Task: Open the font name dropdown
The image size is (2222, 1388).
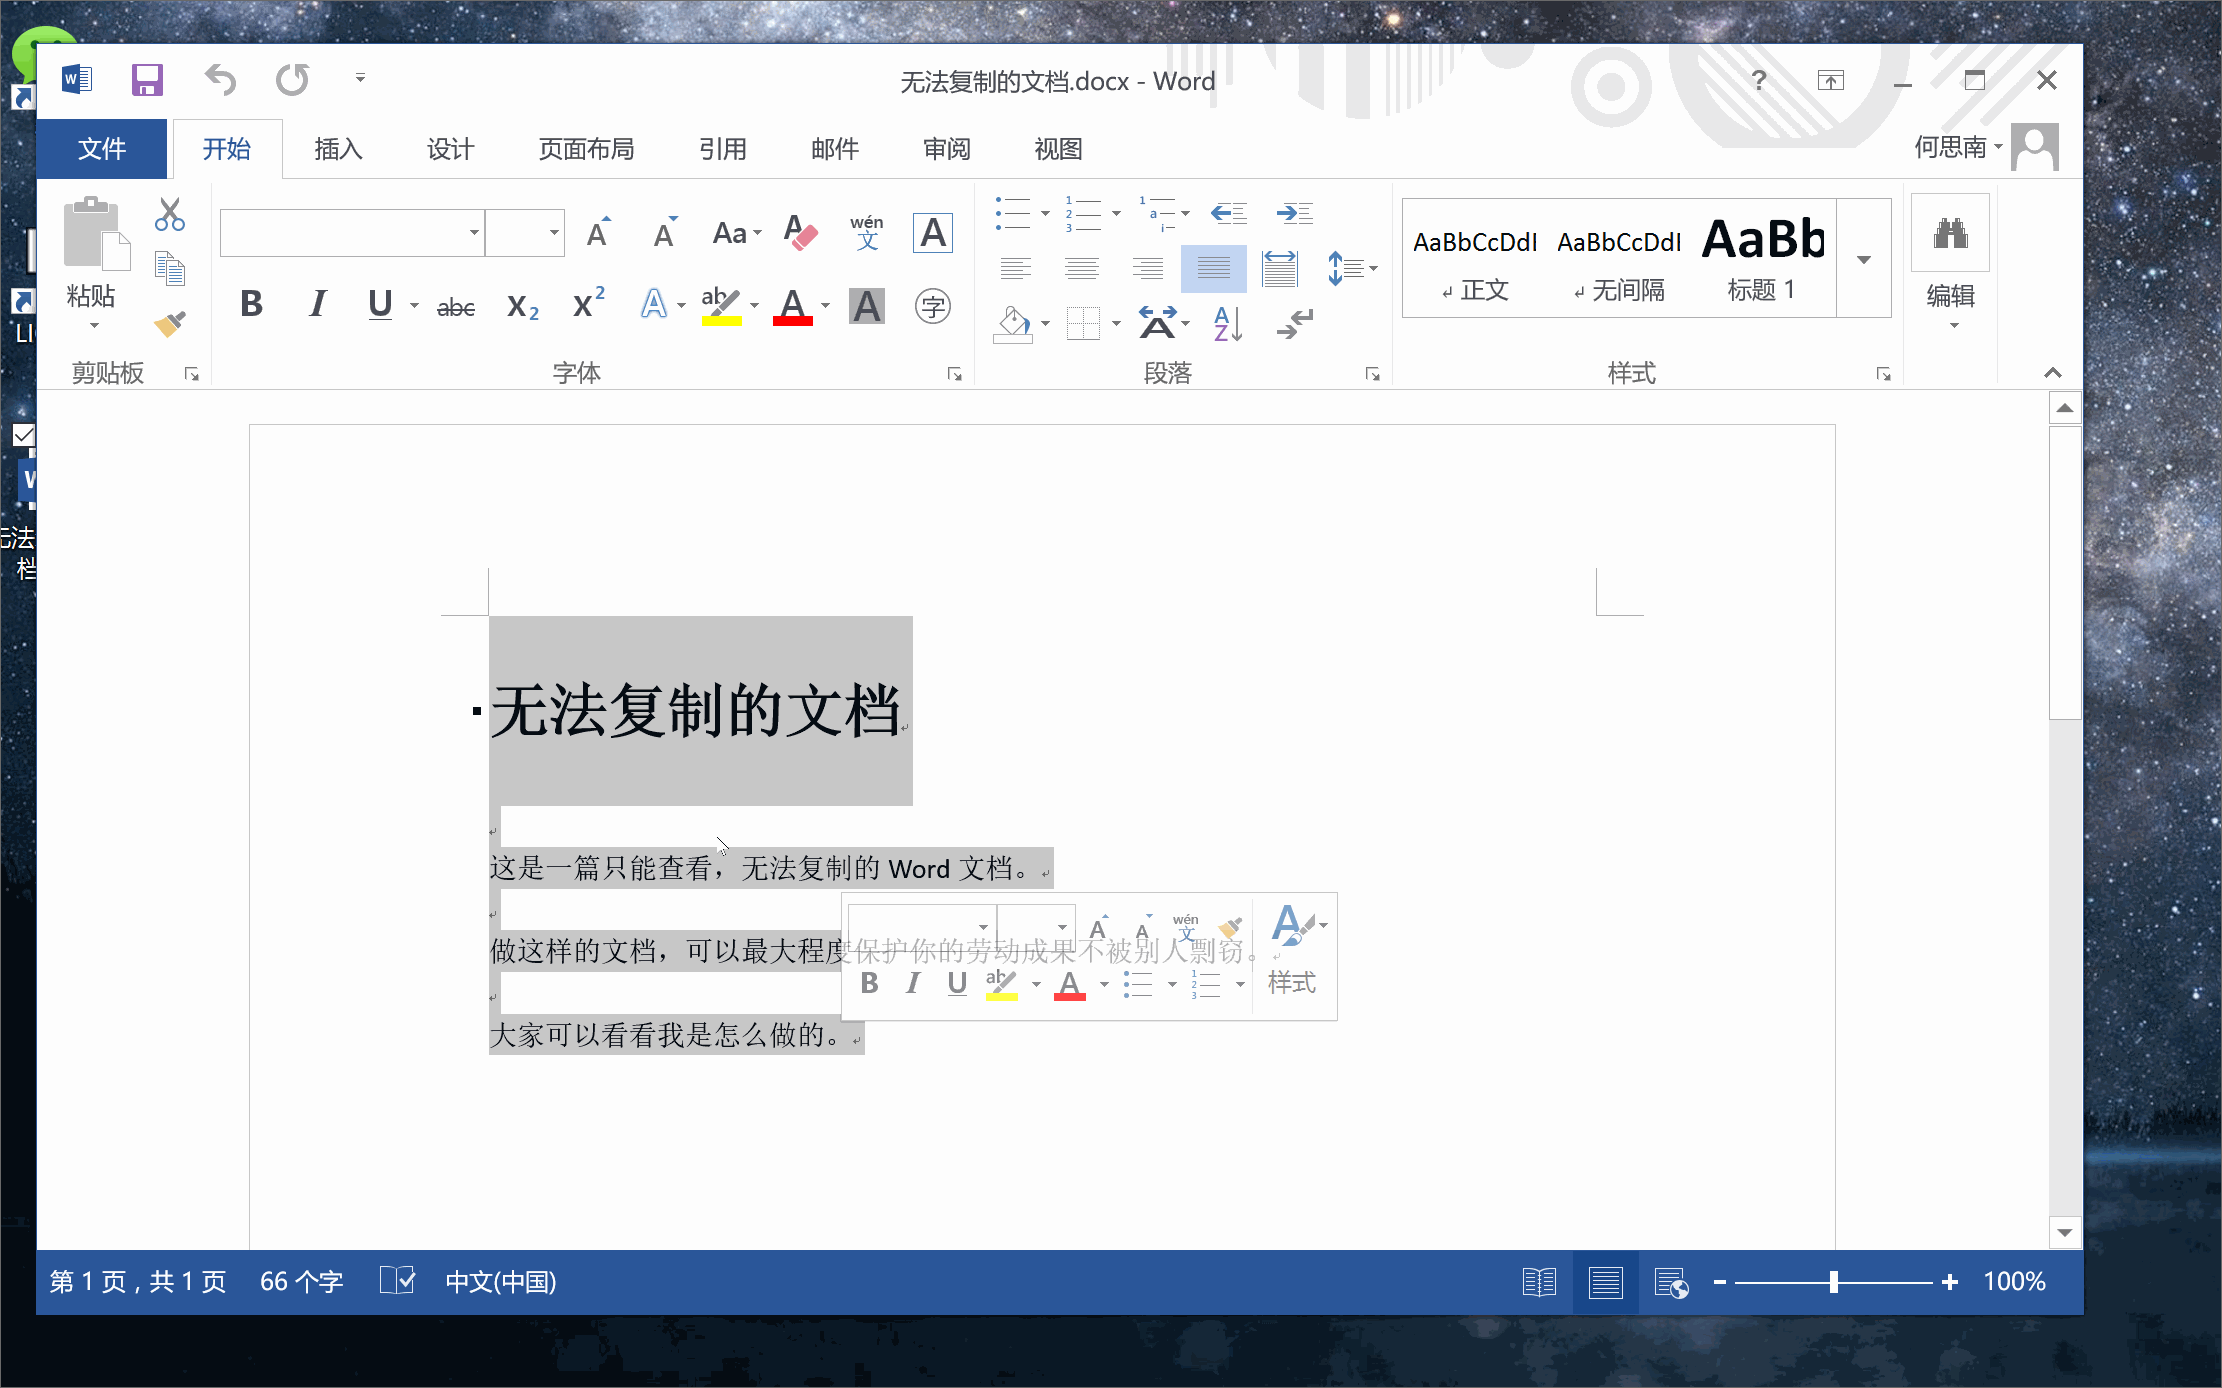Action: pos(474,233)
